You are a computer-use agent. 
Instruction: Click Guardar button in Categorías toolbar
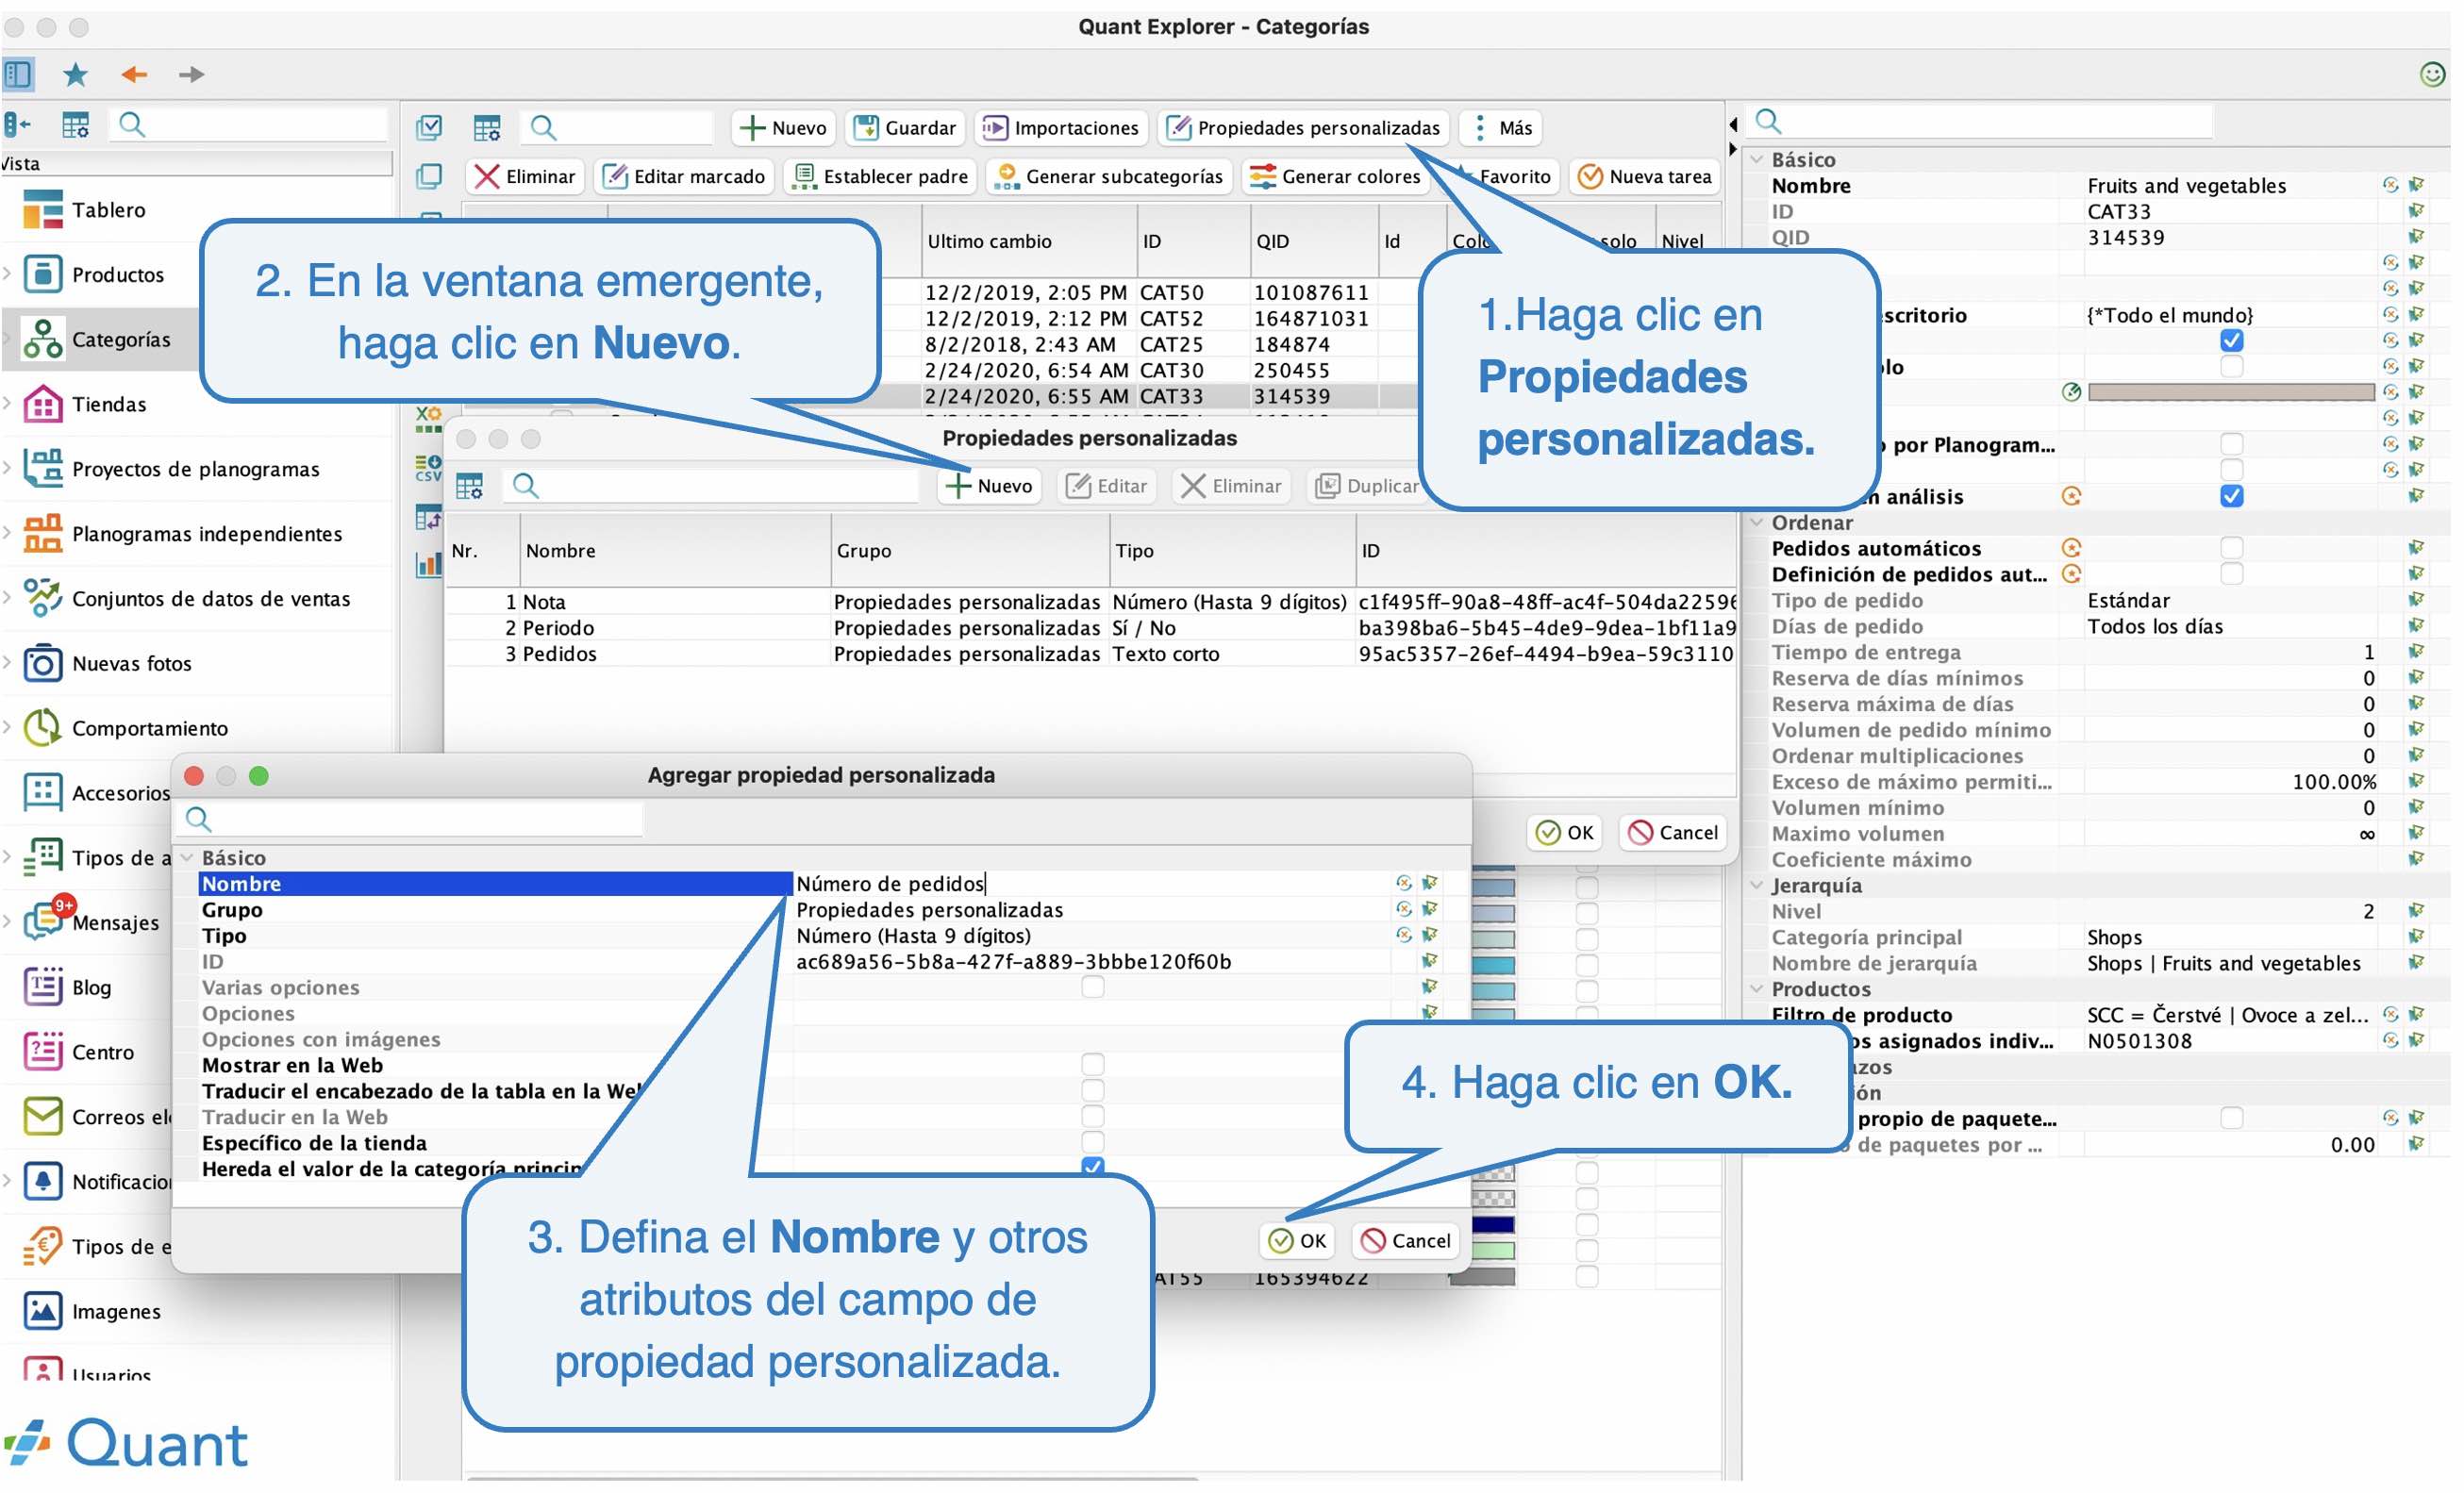point(906,128)
